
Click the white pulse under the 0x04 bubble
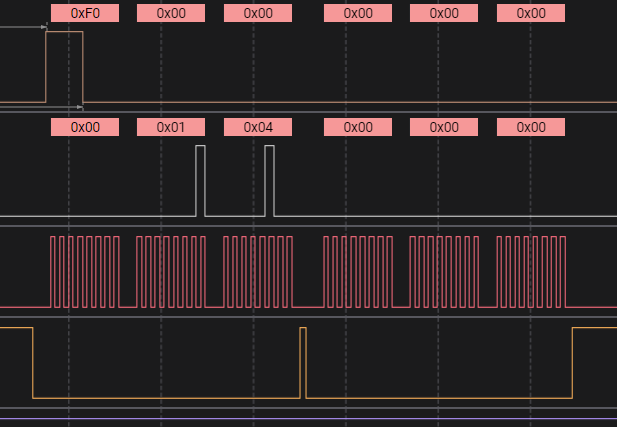270,181
